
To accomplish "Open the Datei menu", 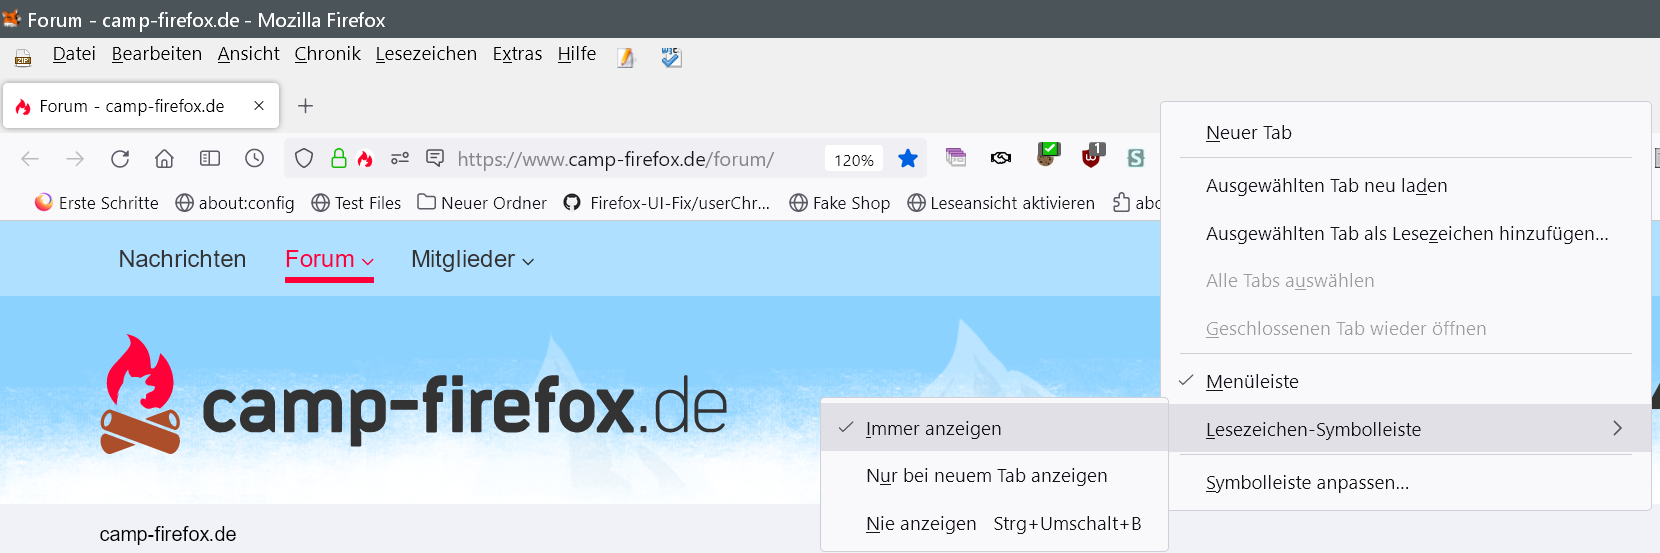I will tap(74, 54).
